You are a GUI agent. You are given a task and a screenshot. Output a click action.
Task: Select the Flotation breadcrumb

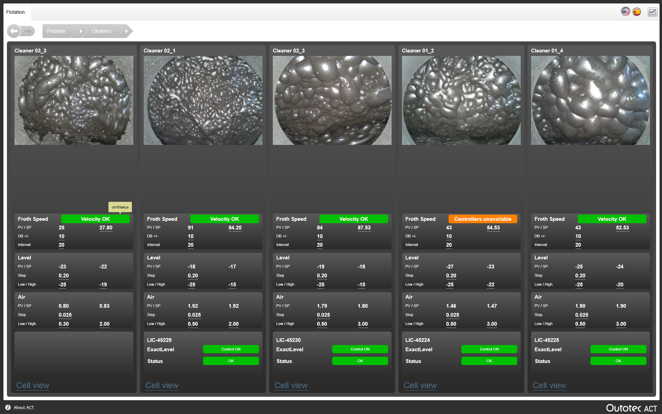click(56, 31)
